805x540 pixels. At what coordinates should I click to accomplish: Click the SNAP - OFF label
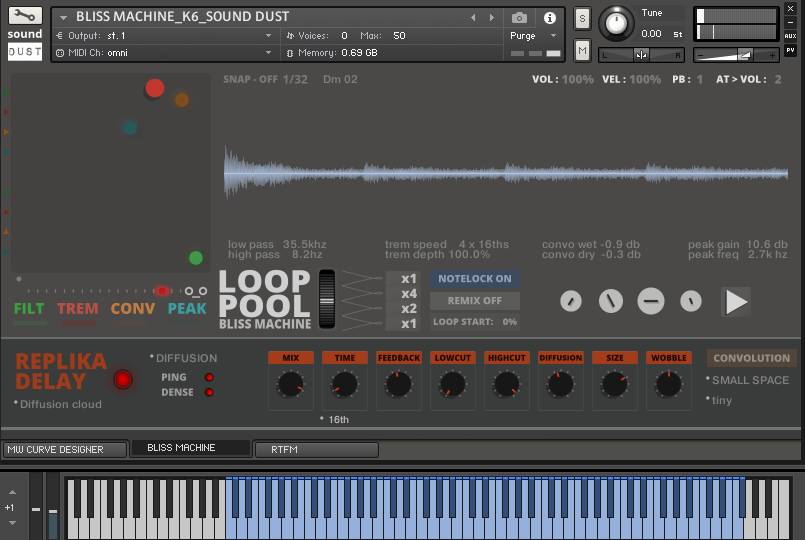tap(251, 80)
